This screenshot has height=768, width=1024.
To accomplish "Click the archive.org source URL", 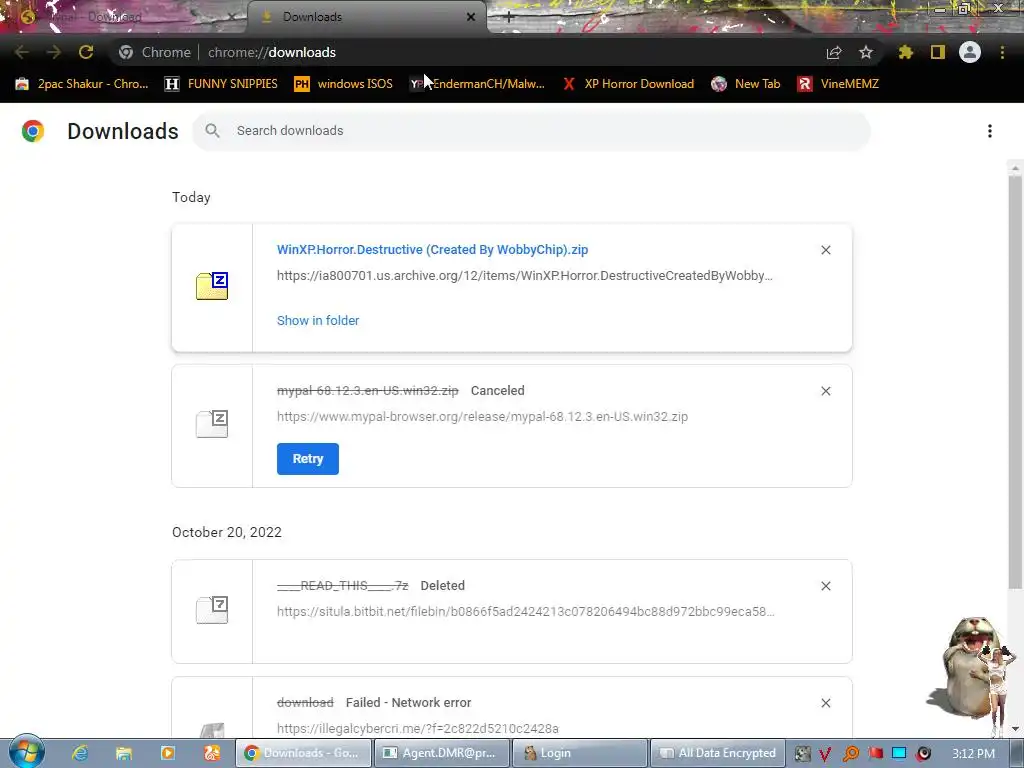I will coord(524,276).
